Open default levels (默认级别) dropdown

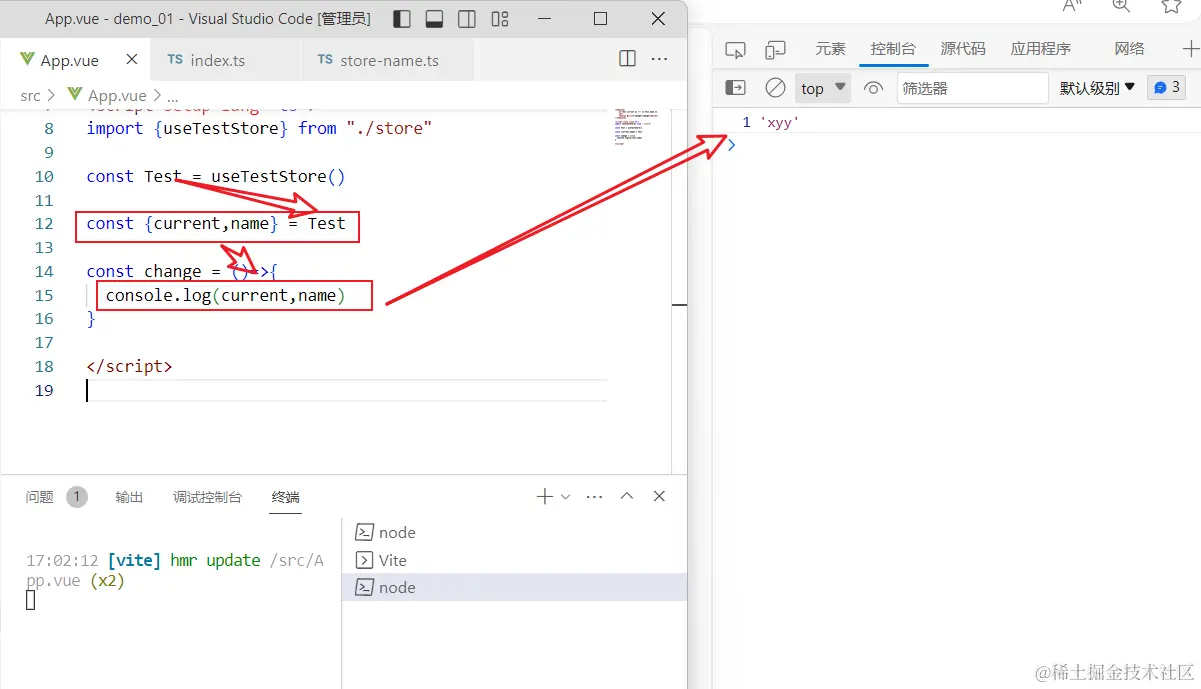click(1097, 88)
